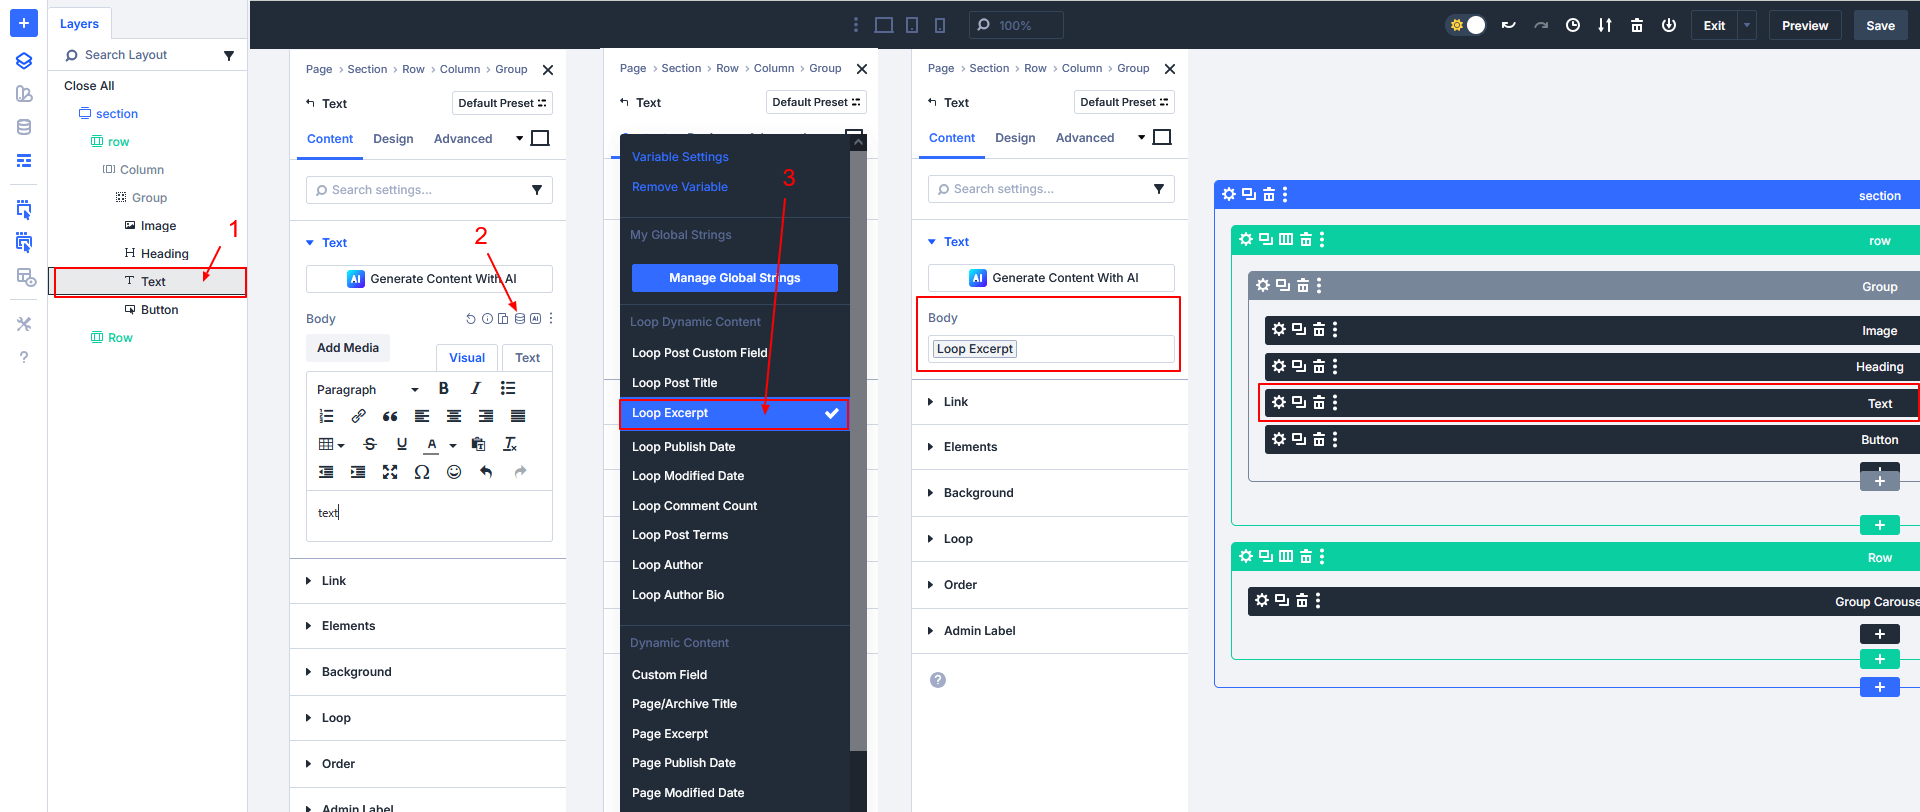Toggle bold formatting in the editor
Image resolution: width=1920 pixels, height=812 pixels.
click(x=443, y=389)
